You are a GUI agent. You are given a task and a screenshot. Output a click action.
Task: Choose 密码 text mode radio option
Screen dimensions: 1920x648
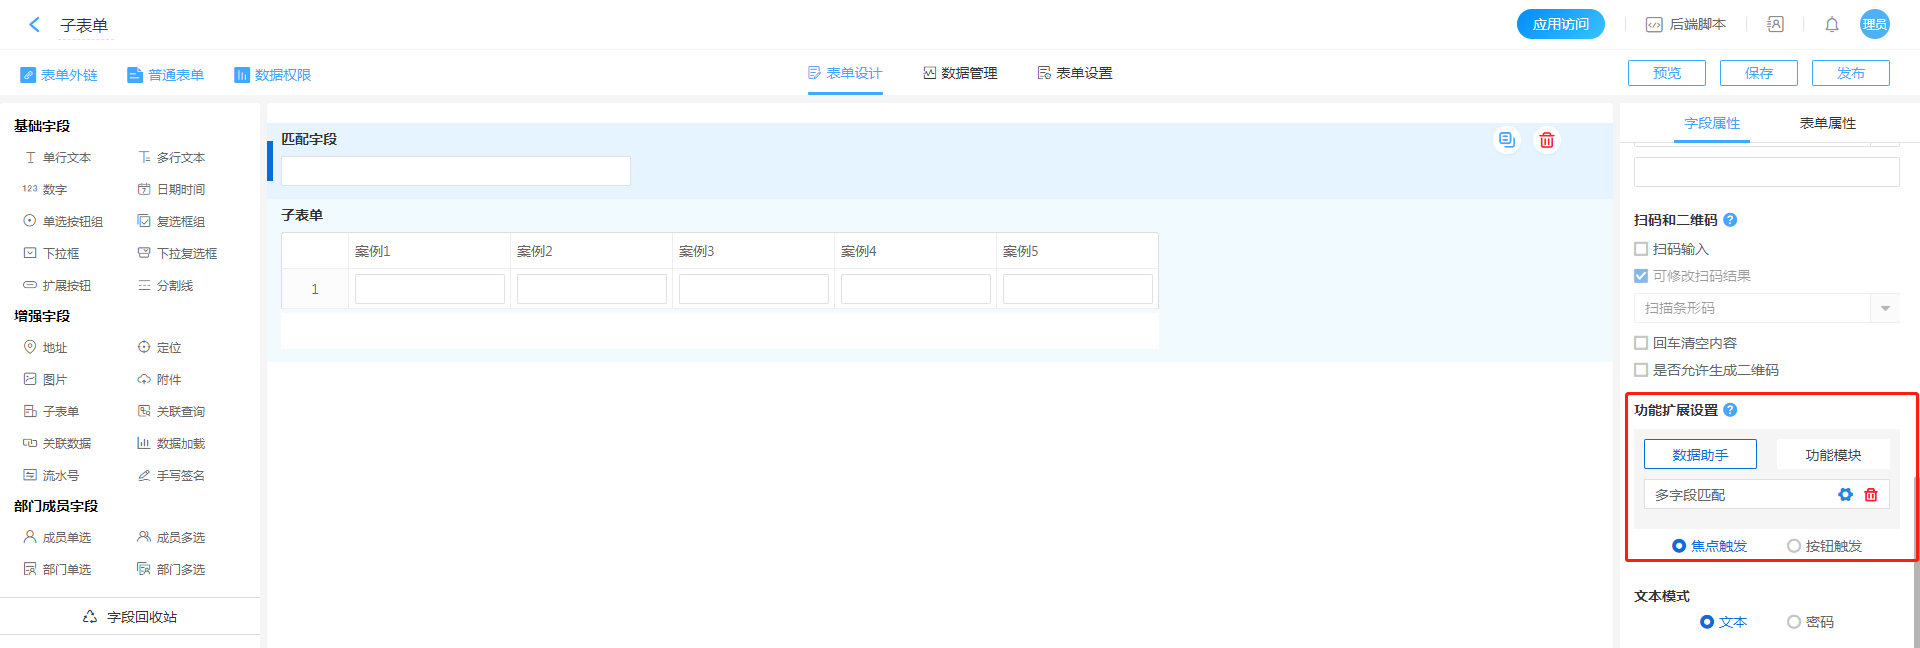pos(1794,622)
